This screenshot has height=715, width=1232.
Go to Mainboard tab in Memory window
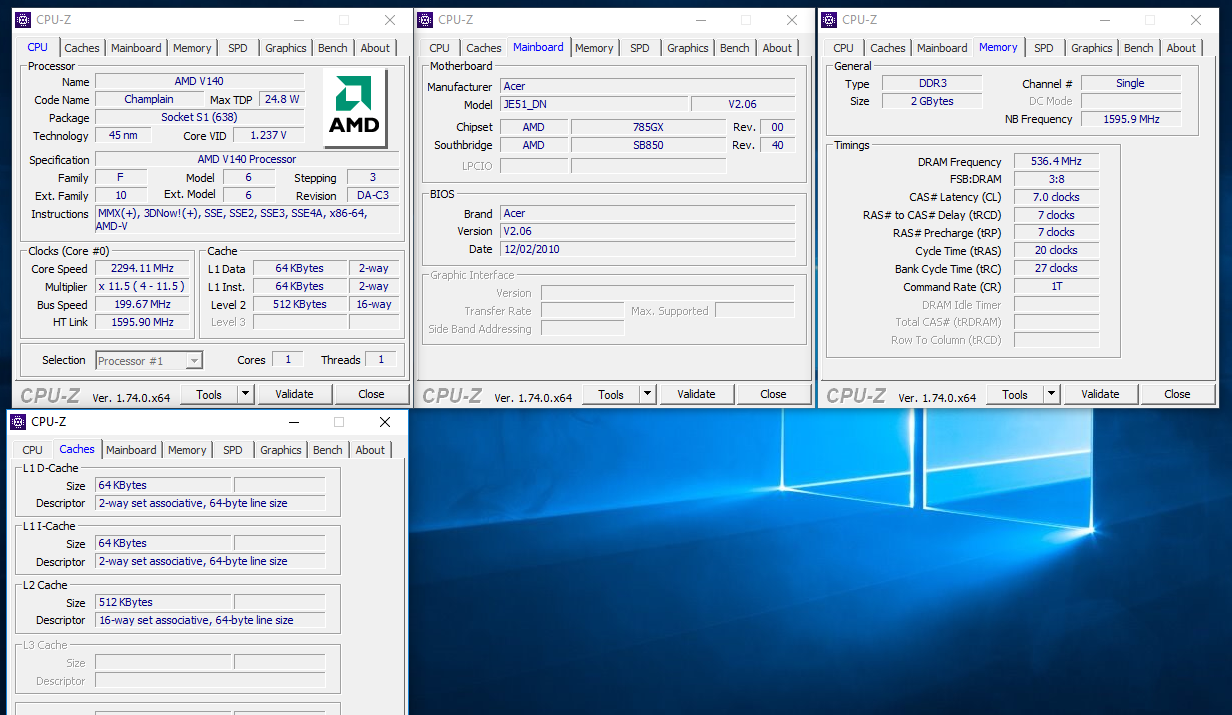(942, 48)
